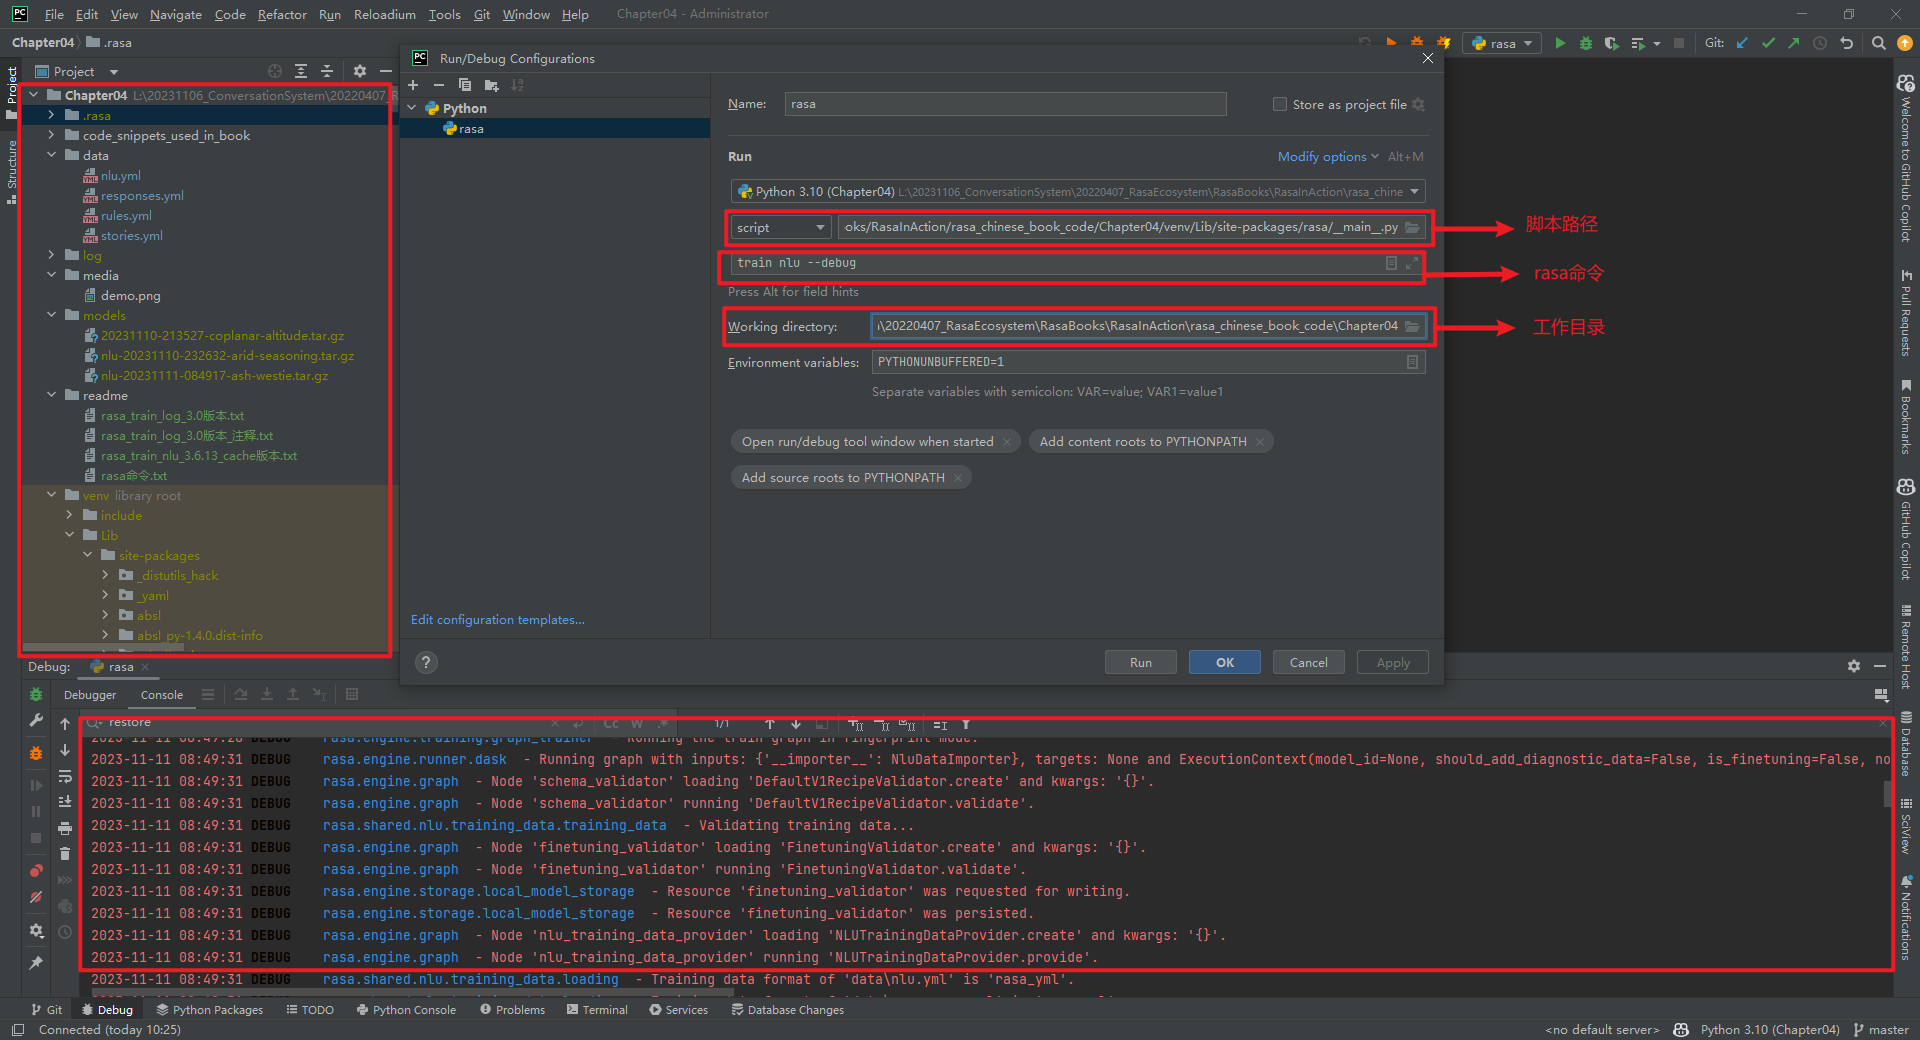Screen dimensions: 1920x1040
Task: Collapse Python node in configurations tree
Action: pos(412,108)
